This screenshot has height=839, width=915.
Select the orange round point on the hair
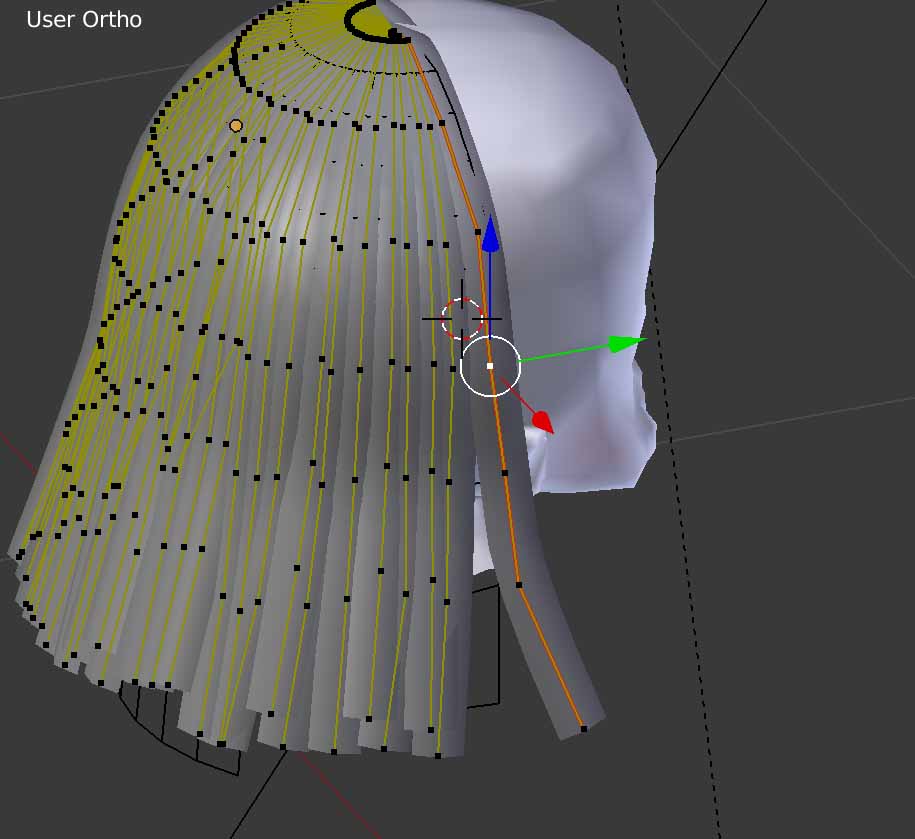pos(236,126)
